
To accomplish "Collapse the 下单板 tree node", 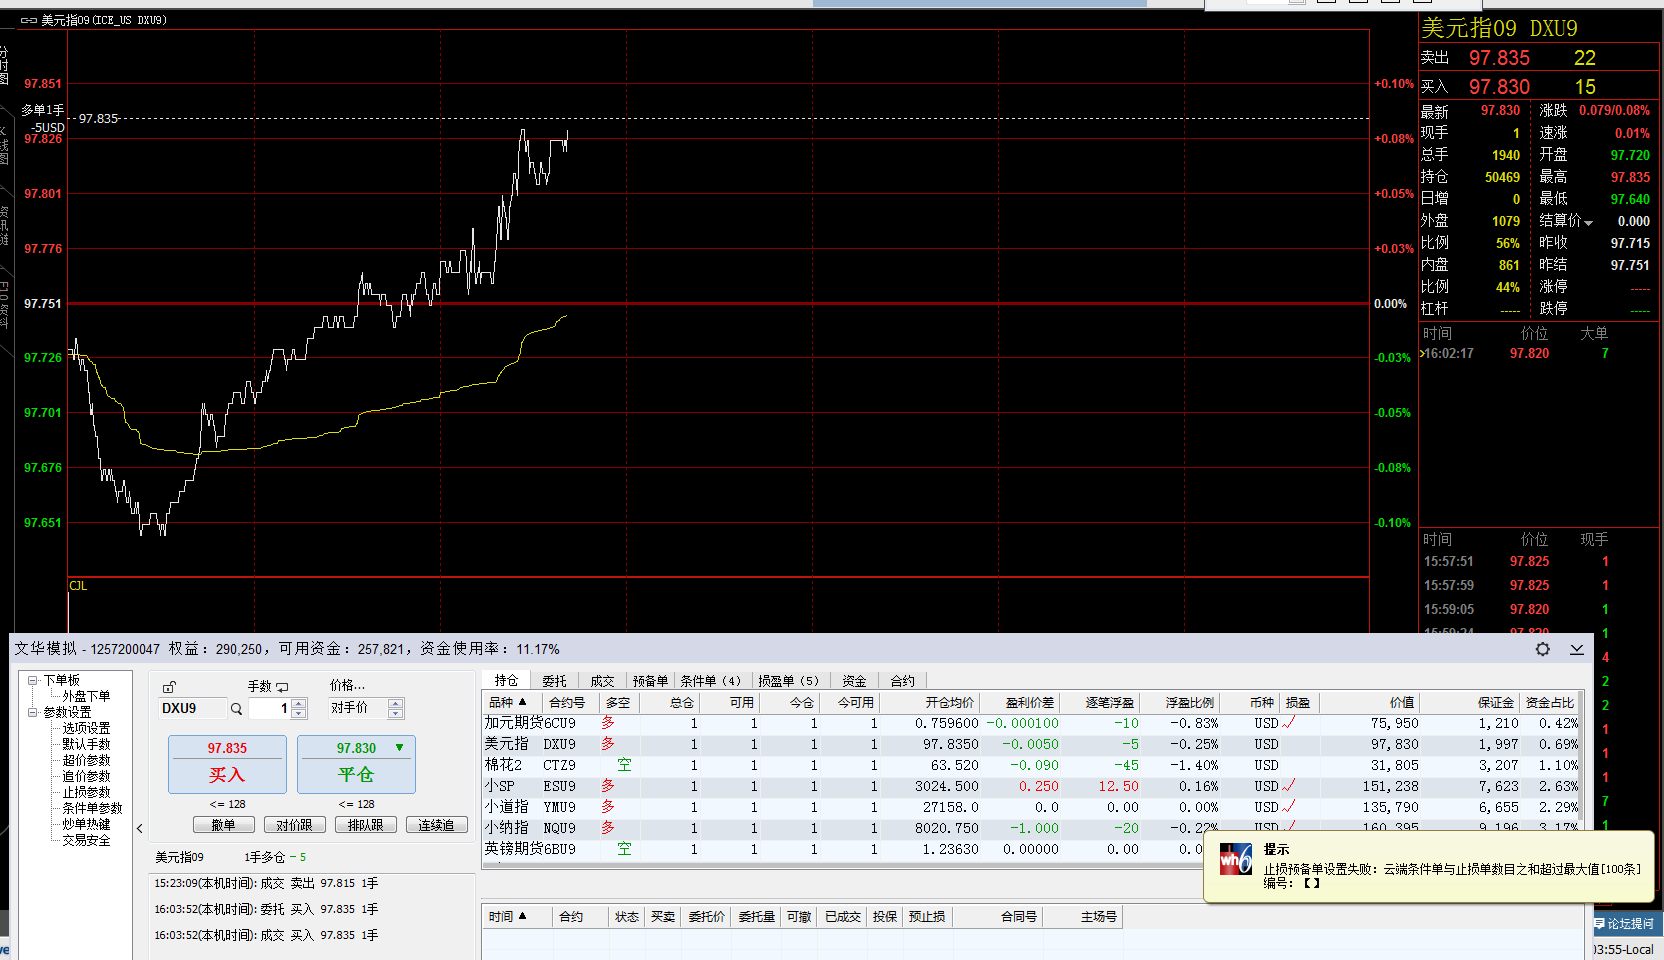I will coord(33,680).
